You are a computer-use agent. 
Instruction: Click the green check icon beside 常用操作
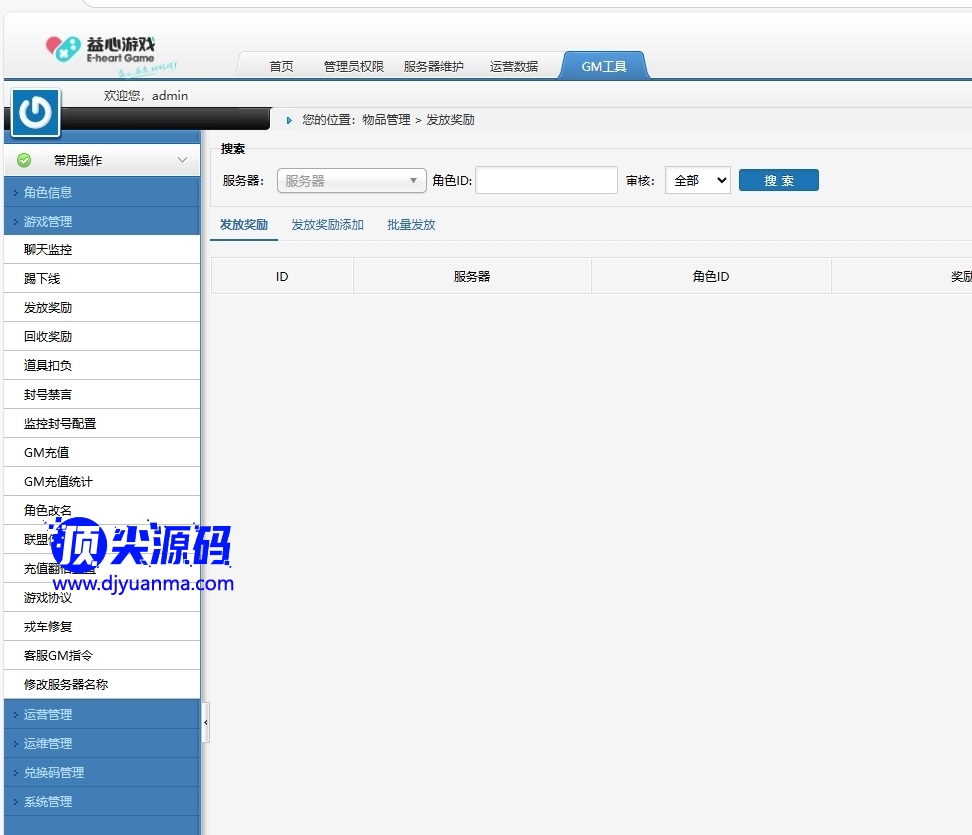click(24, 160)
